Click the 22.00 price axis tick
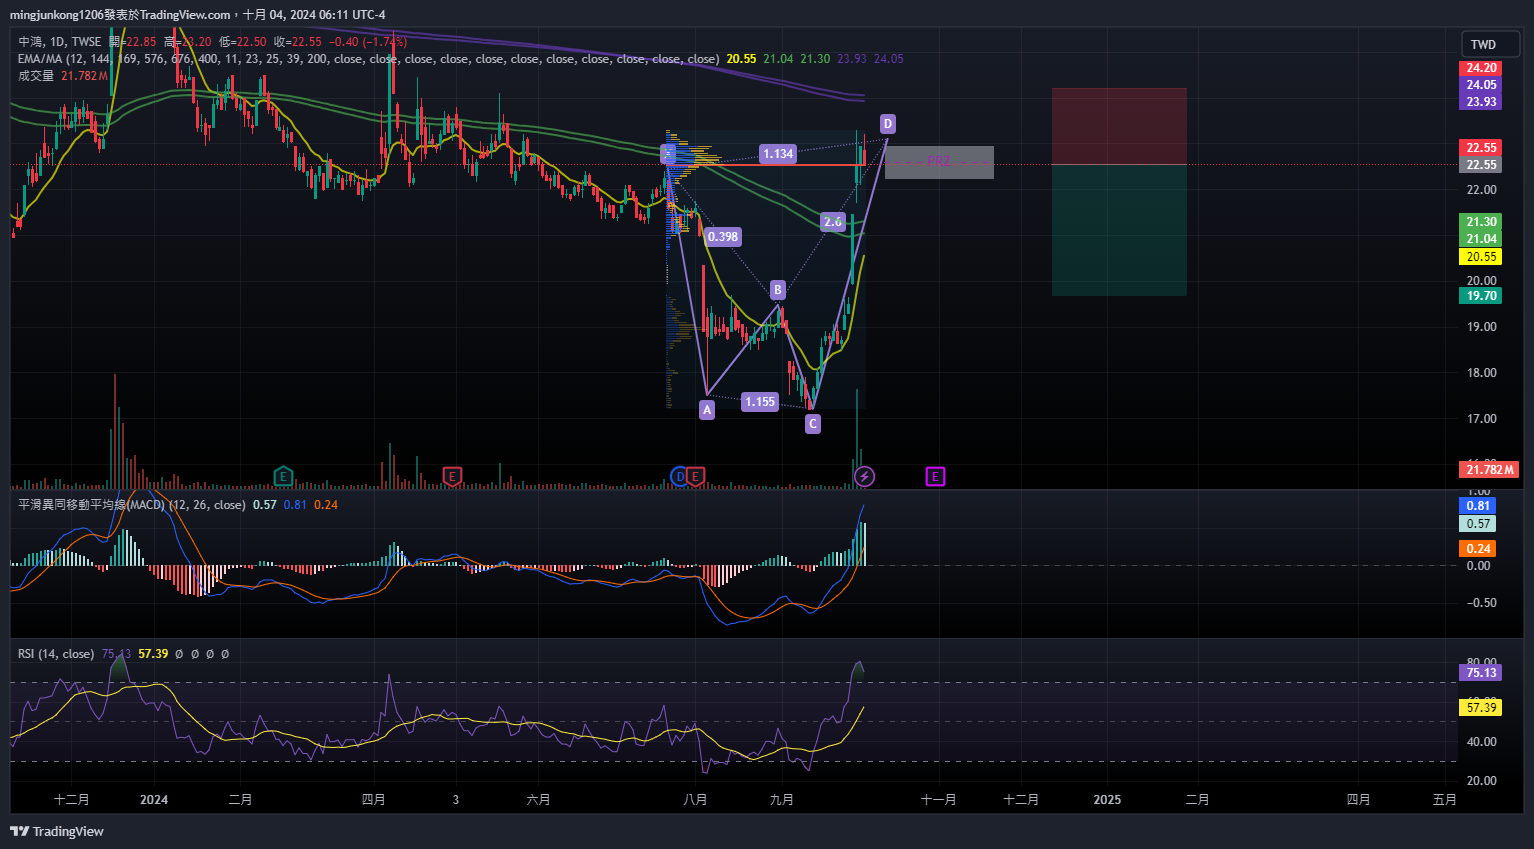 click(x=1481, y=190)
